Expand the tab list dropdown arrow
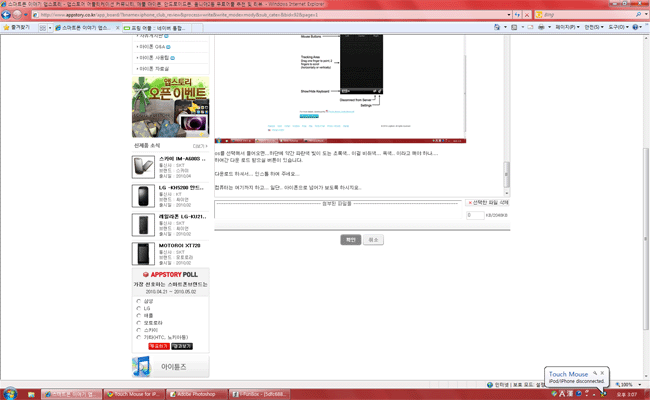650x400 pixels. click(x=50, y=28)
